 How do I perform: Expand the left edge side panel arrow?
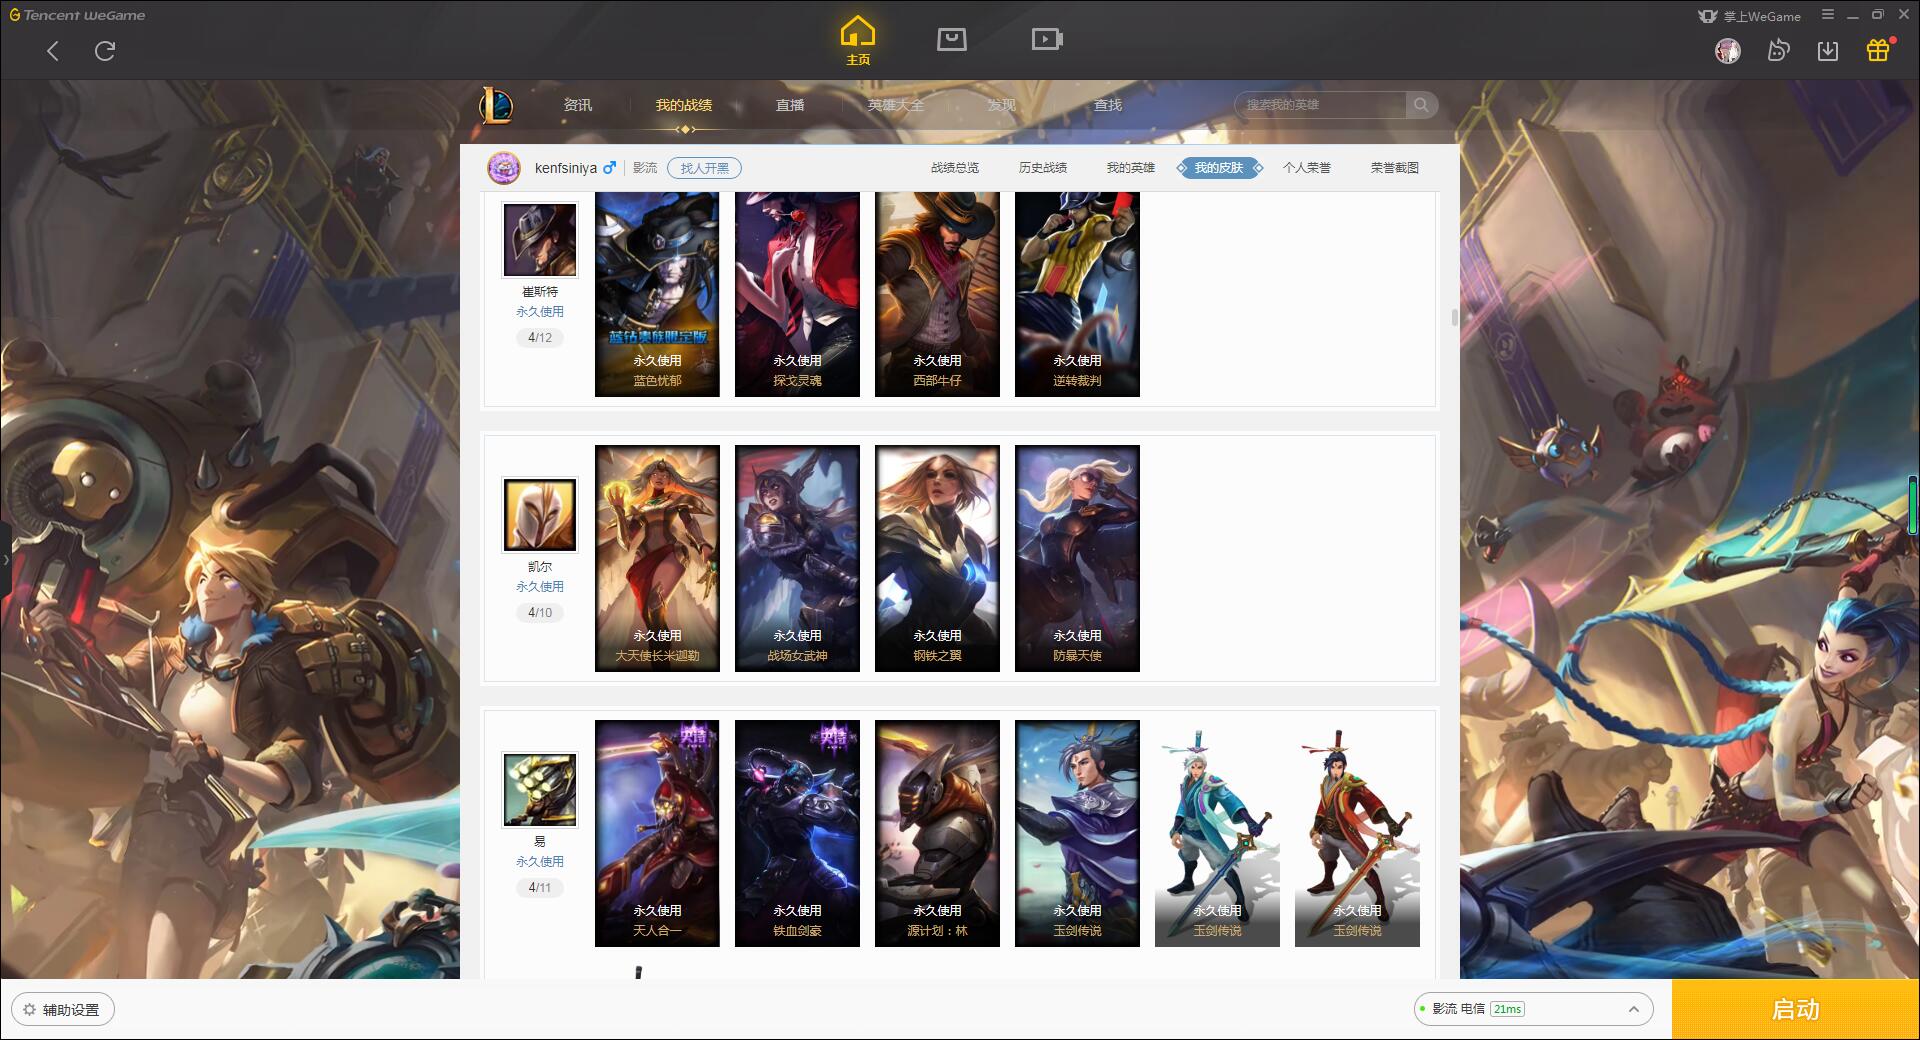point(5,560)
